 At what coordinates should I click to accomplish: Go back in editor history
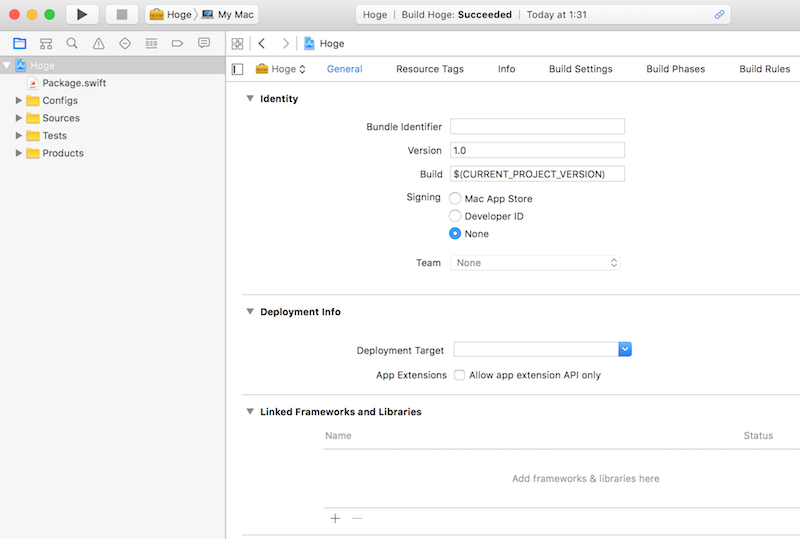click(x=262, y=43)
